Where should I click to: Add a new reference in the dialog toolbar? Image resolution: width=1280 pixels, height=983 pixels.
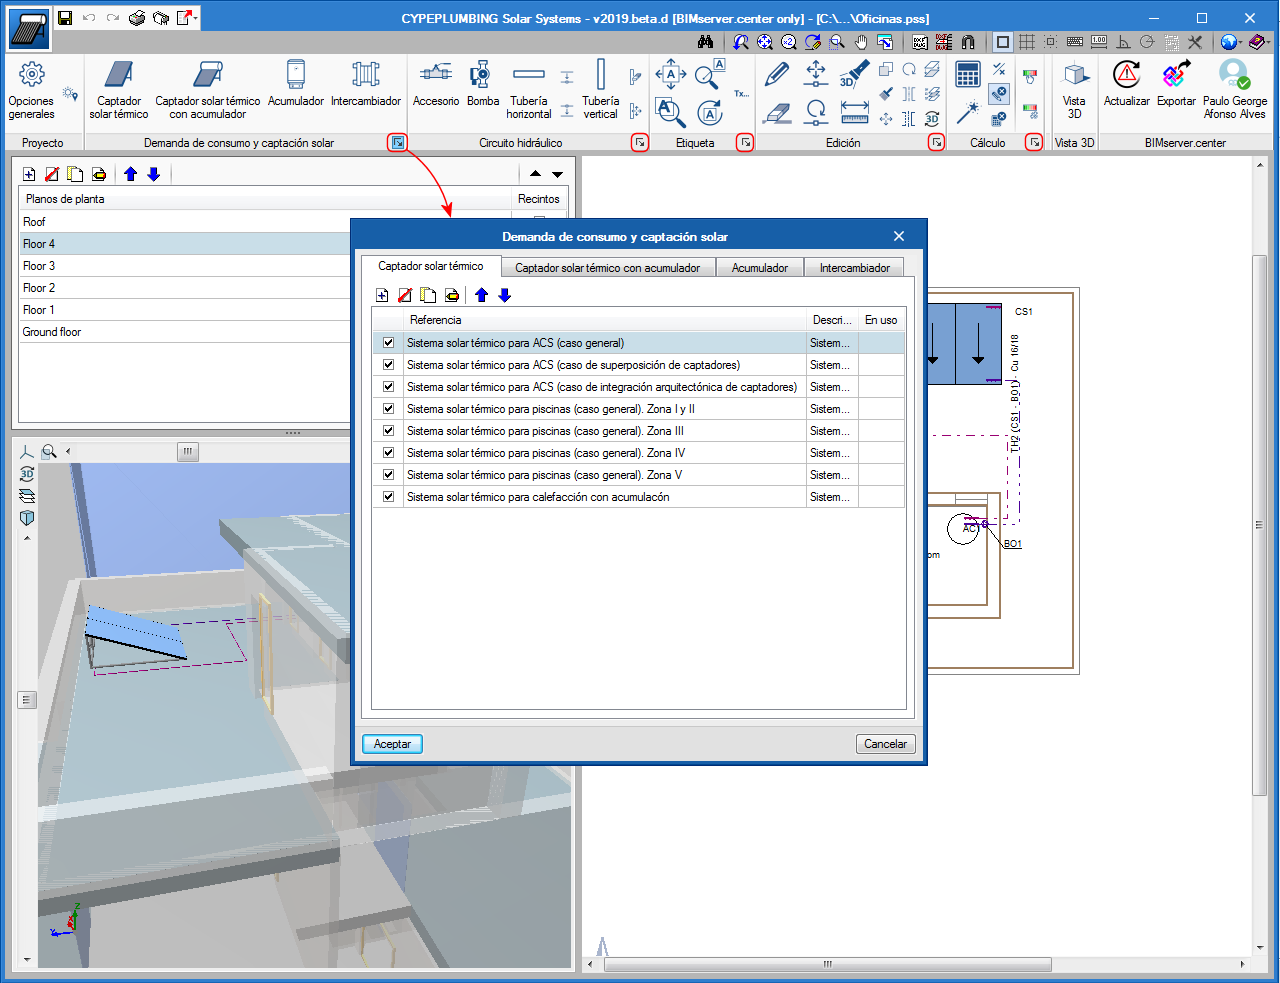click(x=382, y=295)
